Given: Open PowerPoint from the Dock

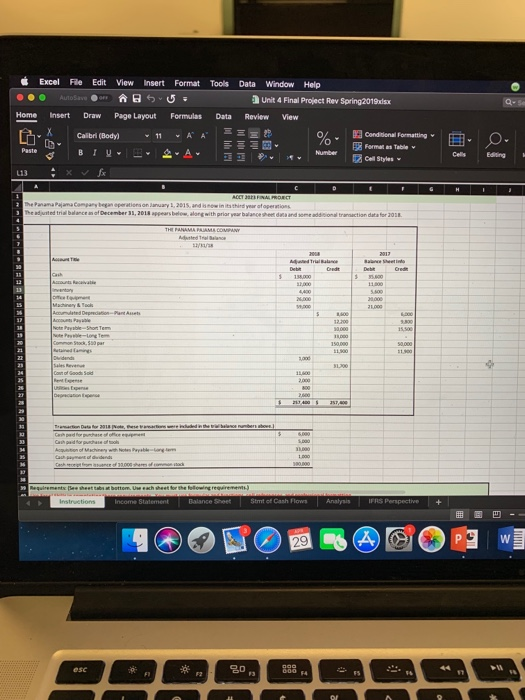Looking at the screenshot, I should tap(464, 539).
